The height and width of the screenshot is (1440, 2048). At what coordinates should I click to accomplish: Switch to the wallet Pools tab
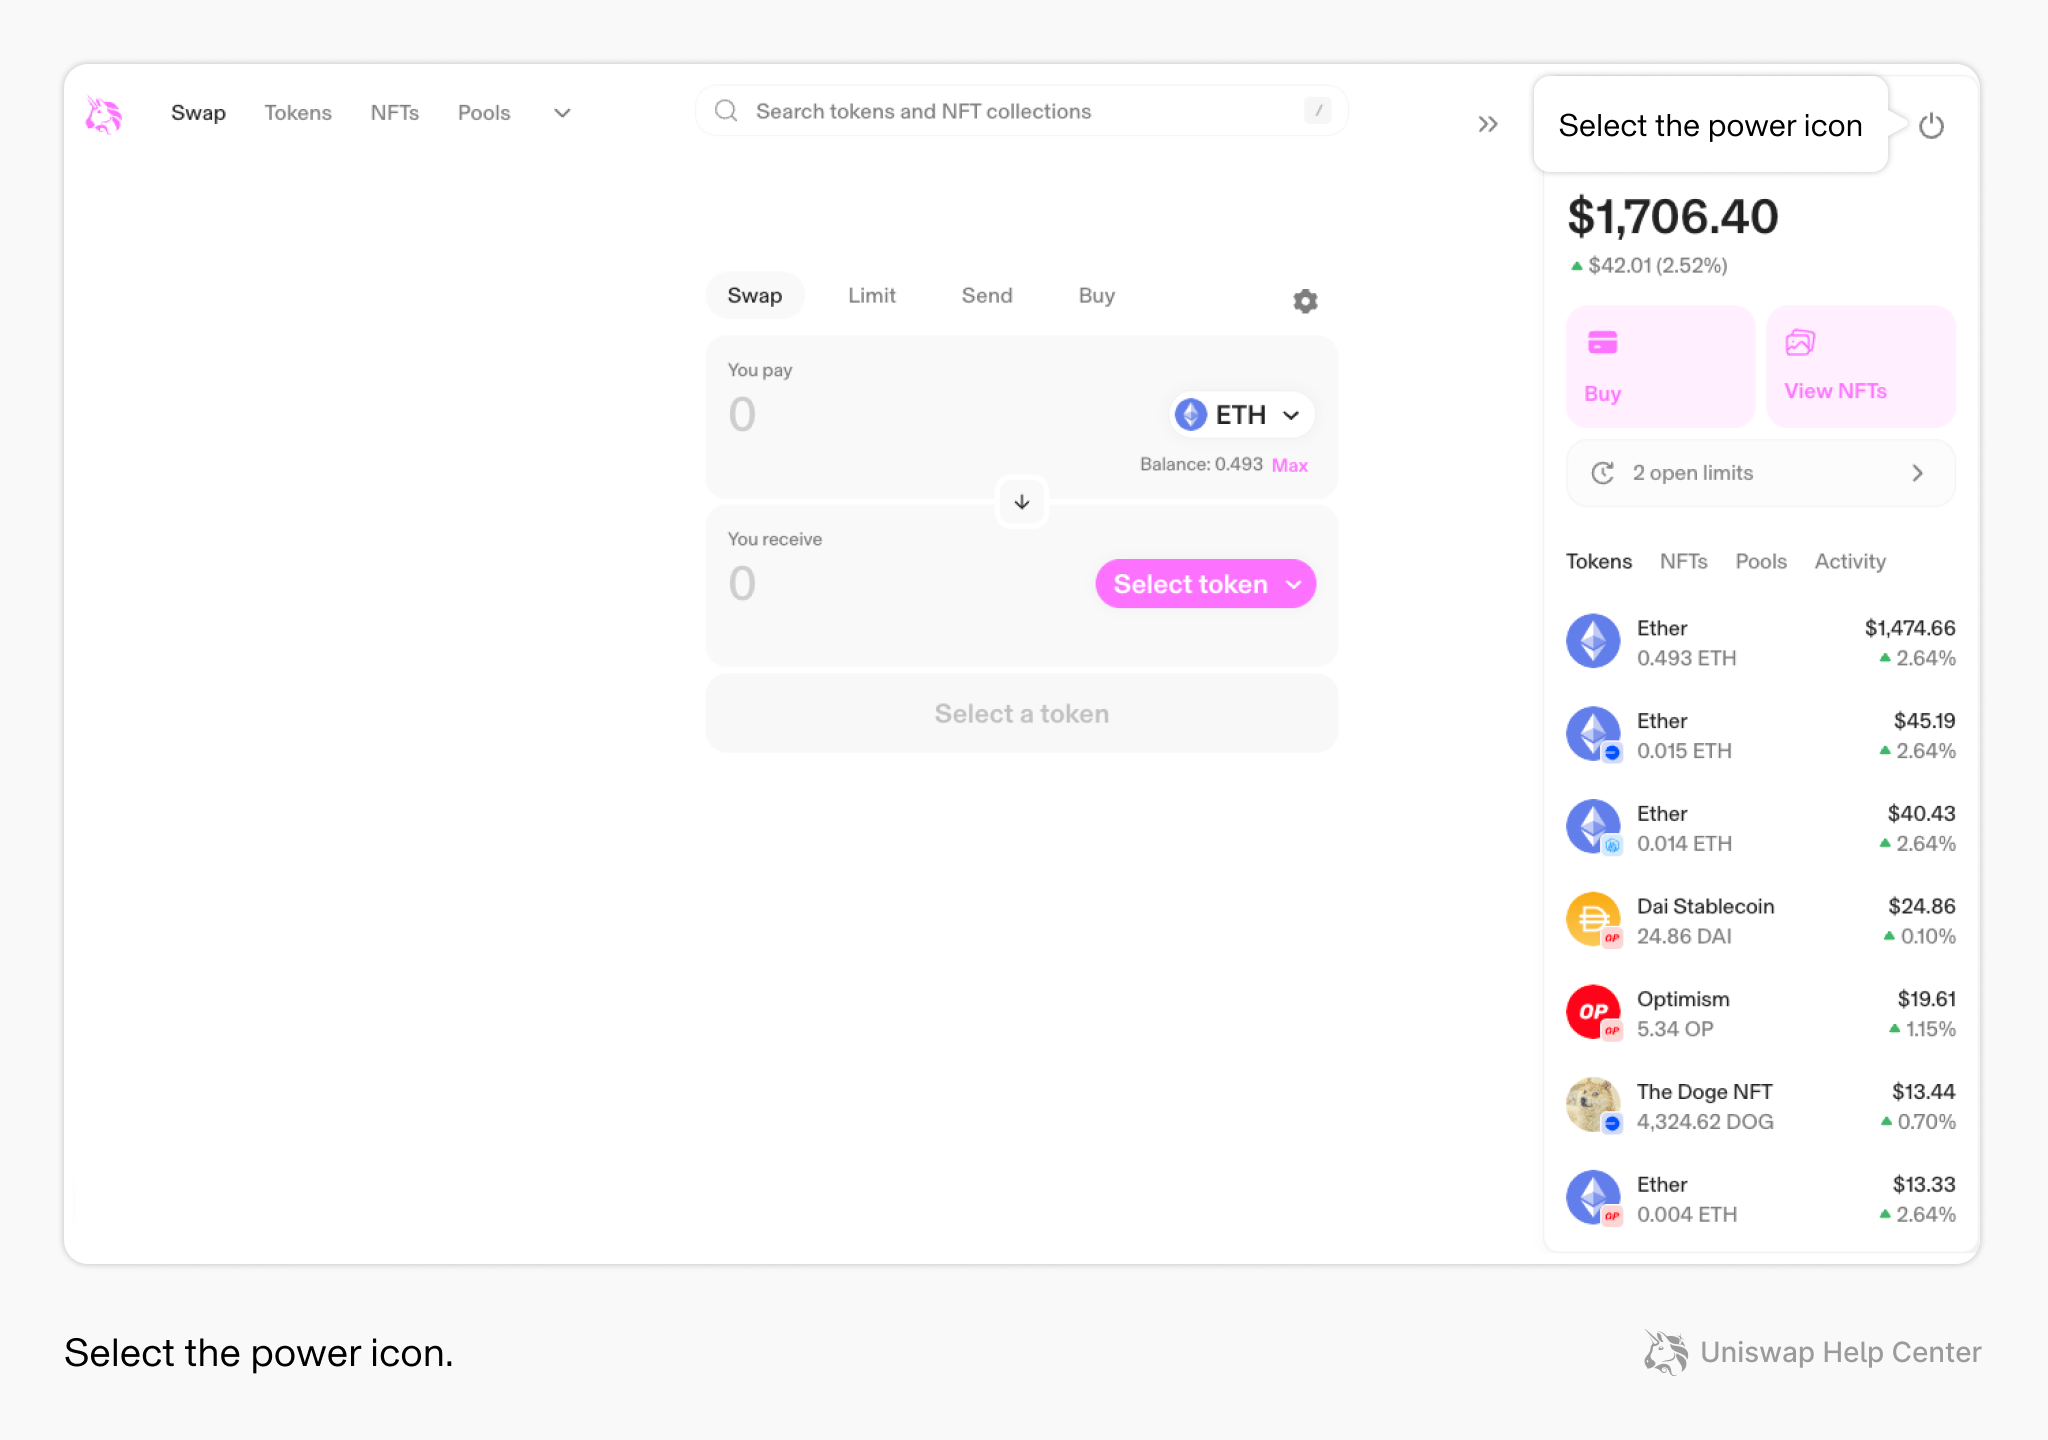(x=1761, y=562)
